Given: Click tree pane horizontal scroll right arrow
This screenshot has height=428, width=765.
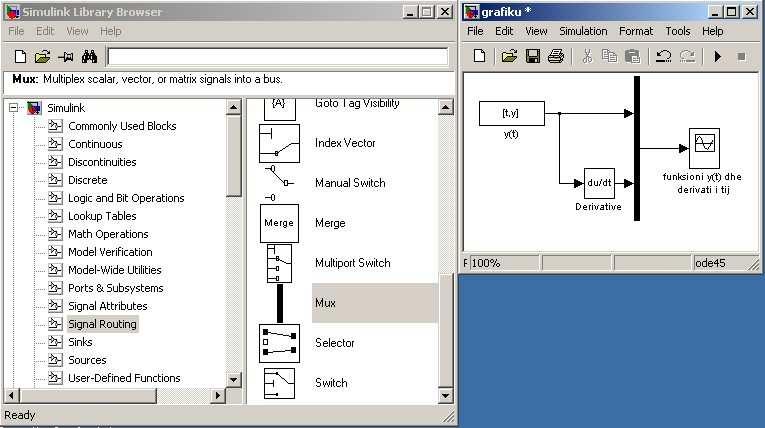Looking at the screenshot, I should [x=218, y=395].
